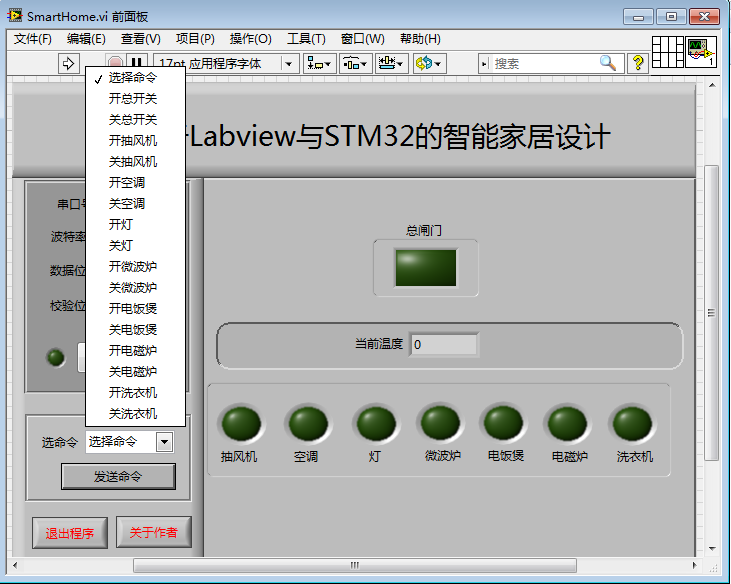731x584 pixels.
Task: Click the connector pane grid icon
Action: pos(668,52)
